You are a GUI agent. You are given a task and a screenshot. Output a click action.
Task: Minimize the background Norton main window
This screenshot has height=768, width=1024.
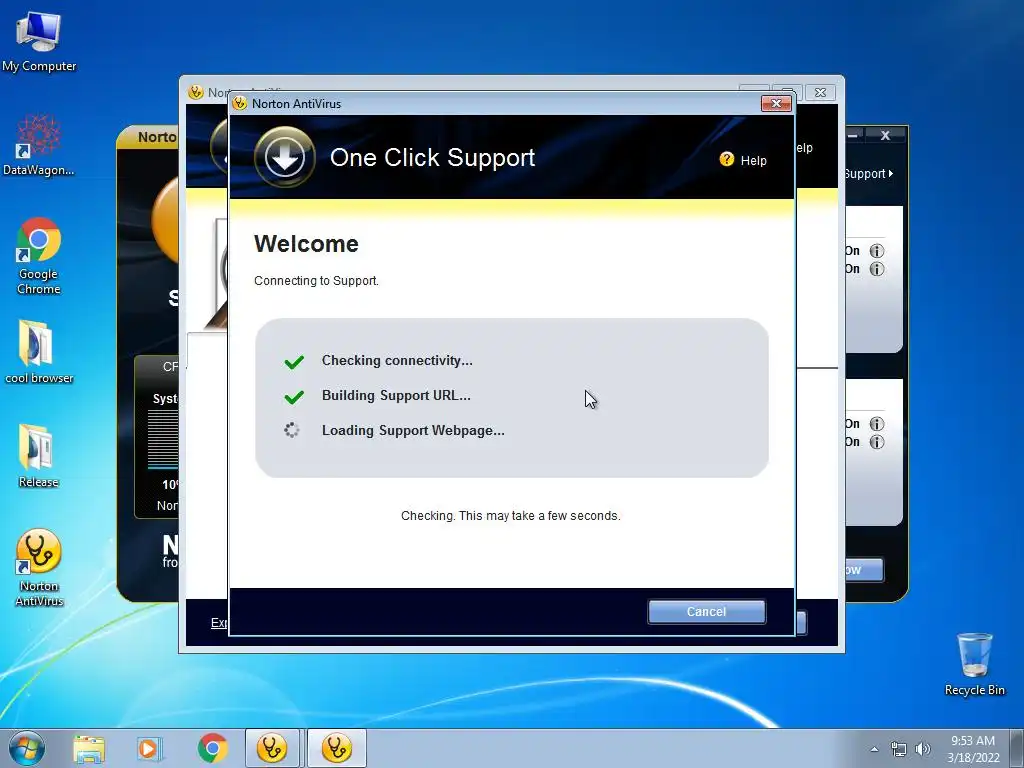854,135
